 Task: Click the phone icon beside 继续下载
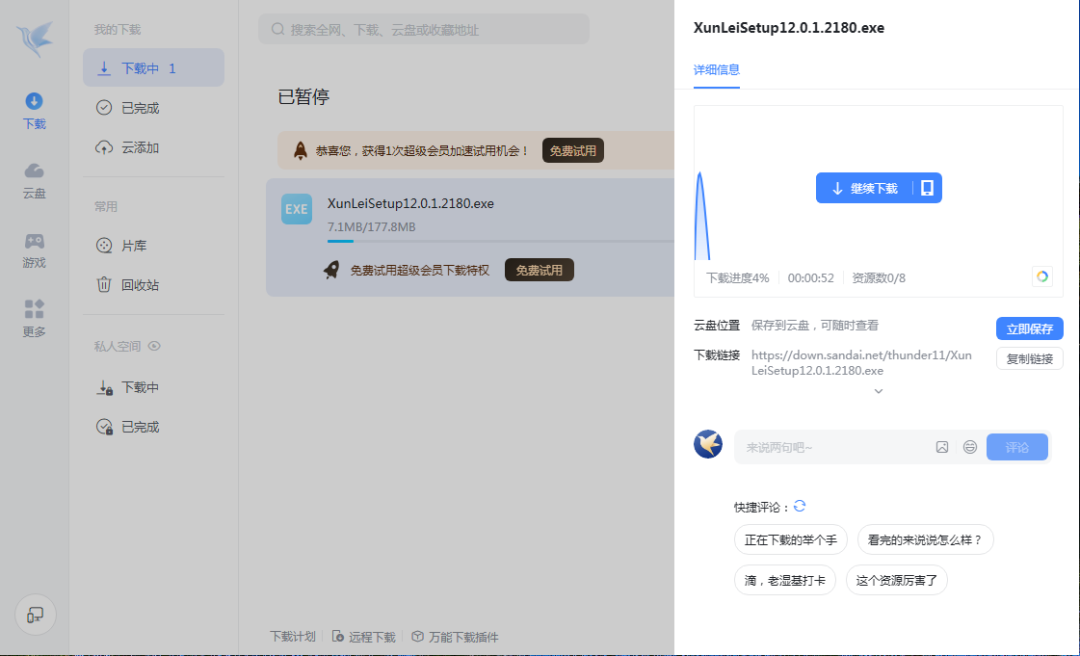pos(927,188)
